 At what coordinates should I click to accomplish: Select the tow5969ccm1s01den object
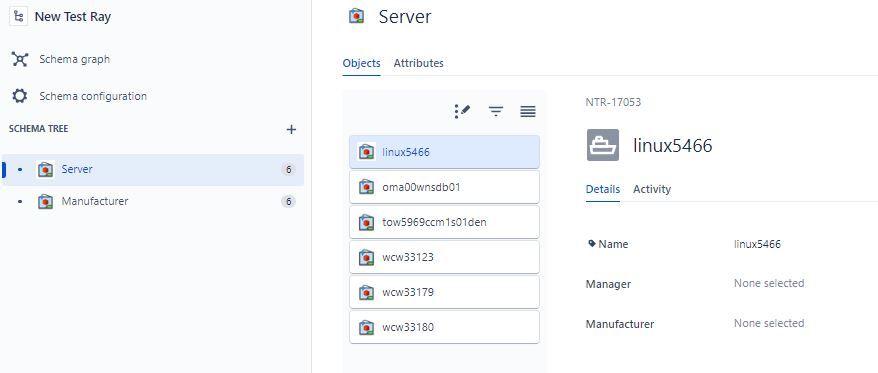(x=444, y=222)
